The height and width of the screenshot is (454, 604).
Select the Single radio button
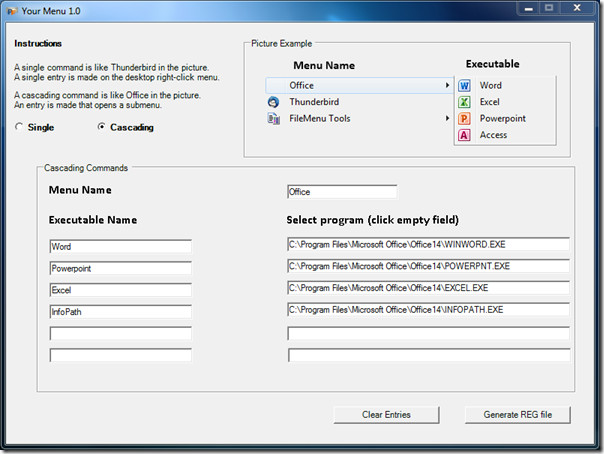coord(18,127)
